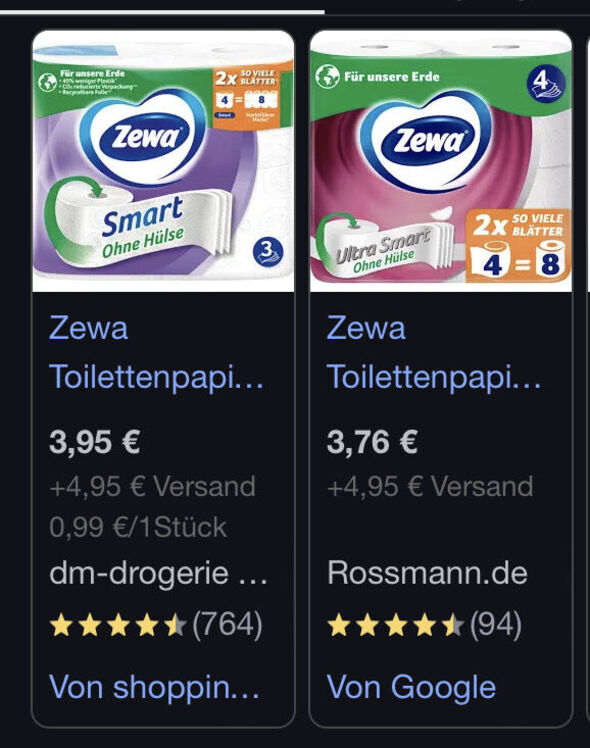The width and height of the screenshot is (590, 748).
Task: Click the 'Von Google' source link
Action: pos(411,687)
